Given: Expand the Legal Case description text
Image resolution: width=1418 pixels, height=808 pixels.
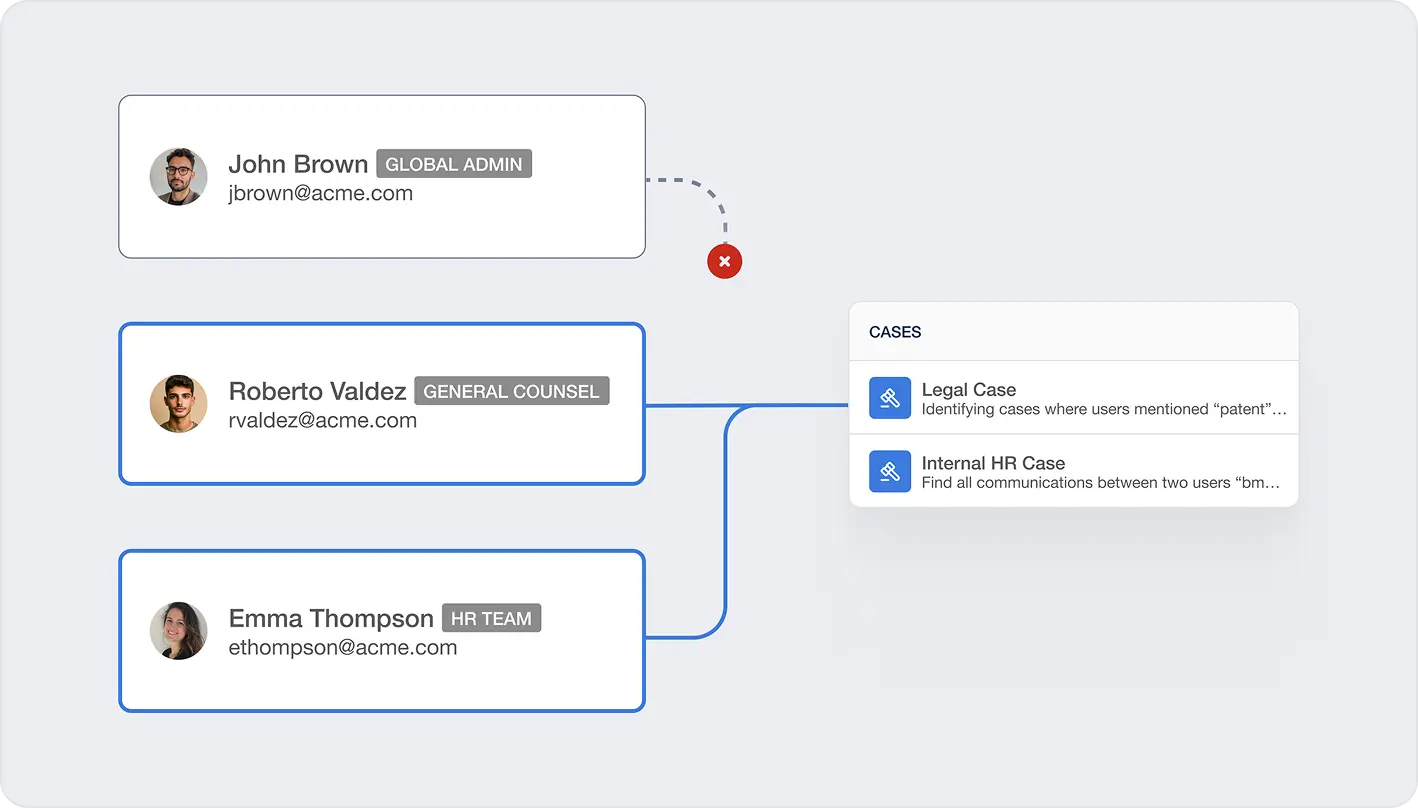Looking at the screenshot, I should click(x=1100, y=409).
